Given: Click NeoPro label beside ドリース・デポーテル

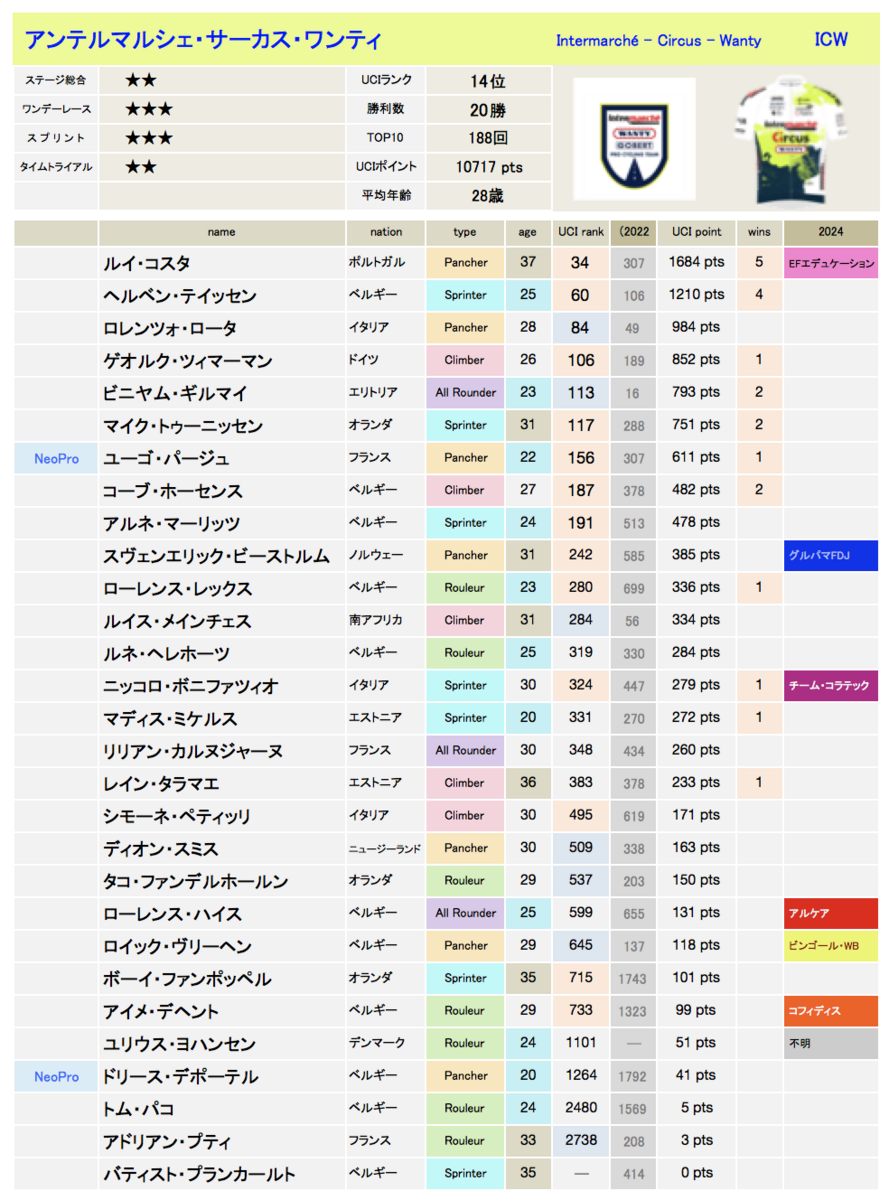Looking at the screenshot, I should coord(56,1076).
